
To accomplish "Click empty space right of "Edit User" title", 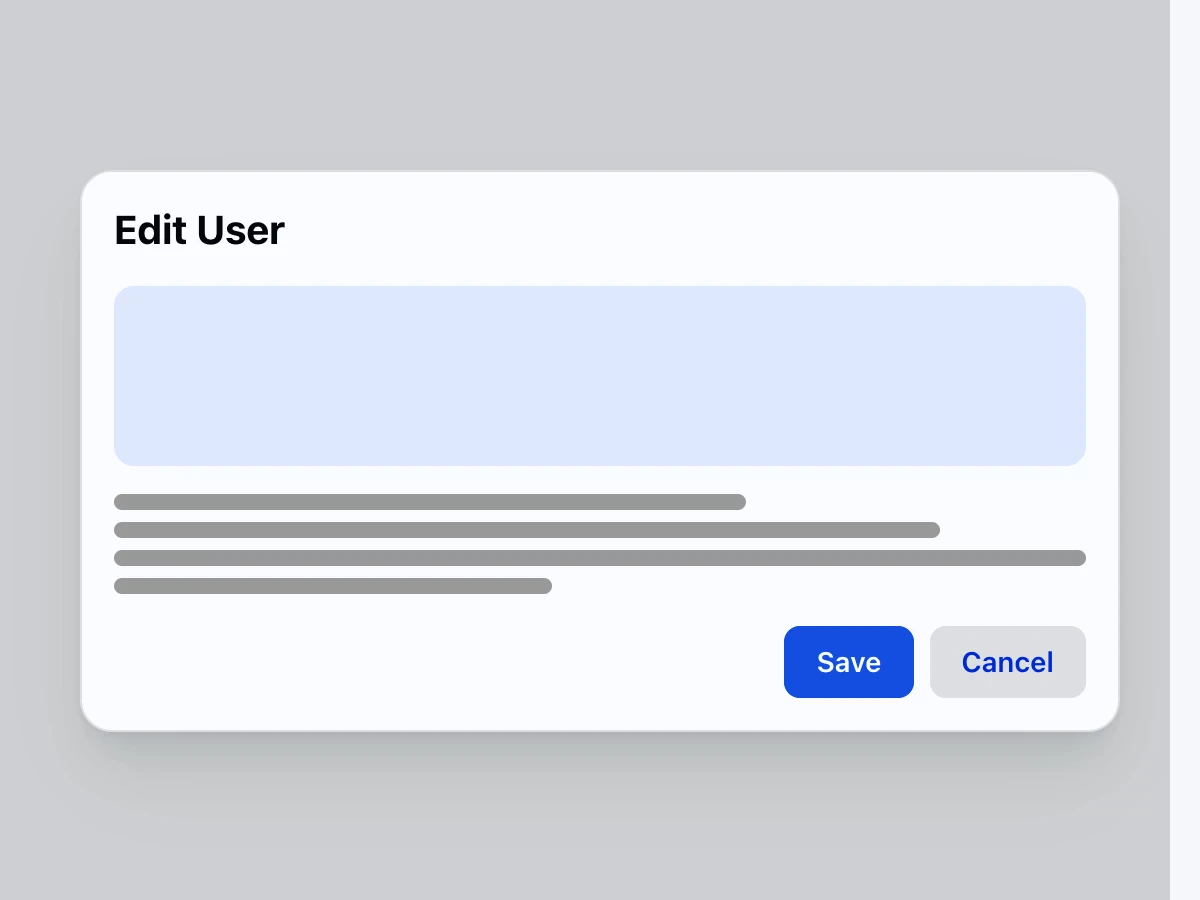I will [x=700, y=230].
